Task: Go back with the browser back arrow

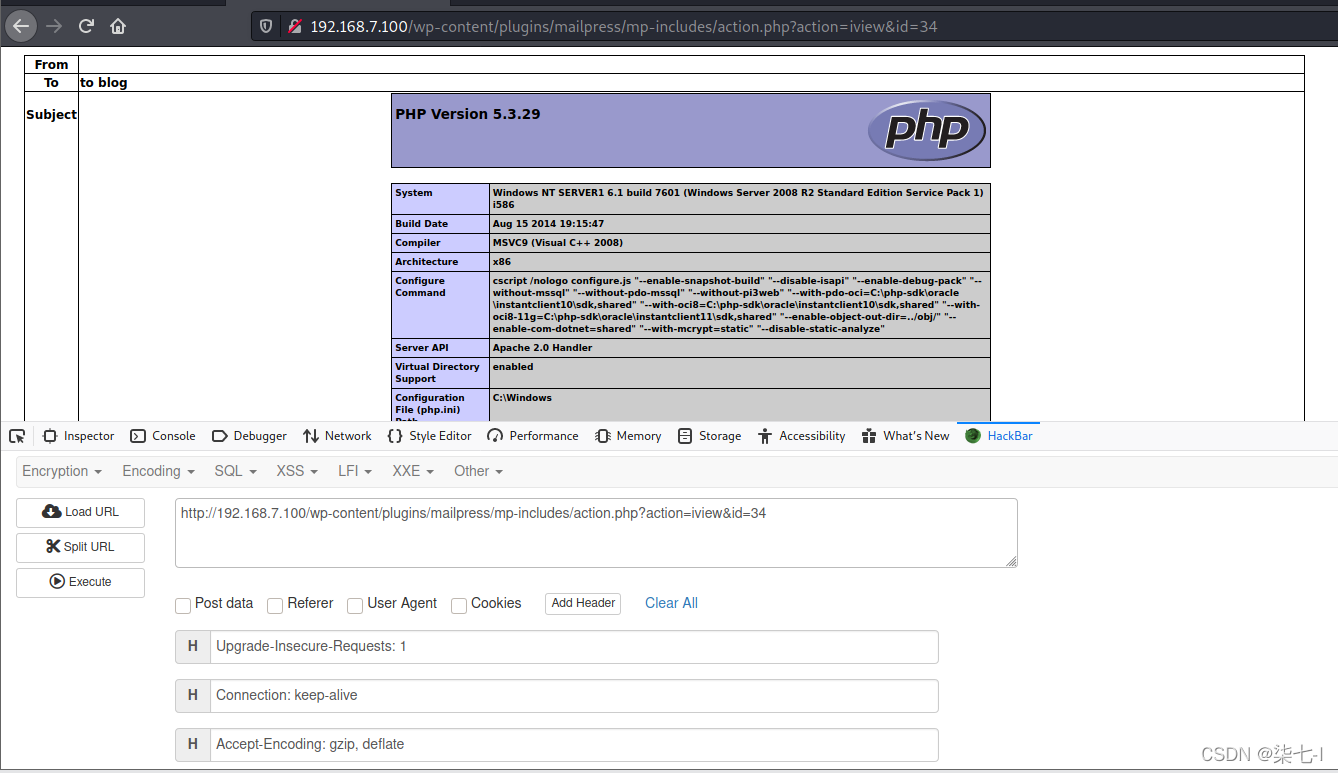Action: click(x=22, y=26)
